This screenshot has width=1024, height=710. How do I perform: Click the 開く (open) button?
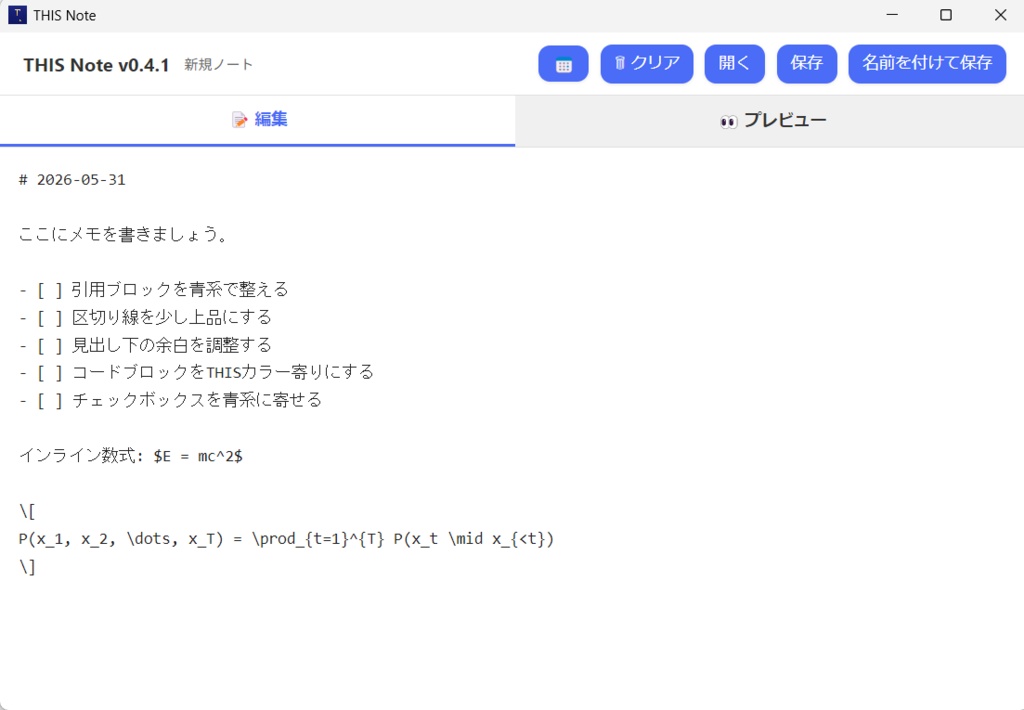coord(734,63)
